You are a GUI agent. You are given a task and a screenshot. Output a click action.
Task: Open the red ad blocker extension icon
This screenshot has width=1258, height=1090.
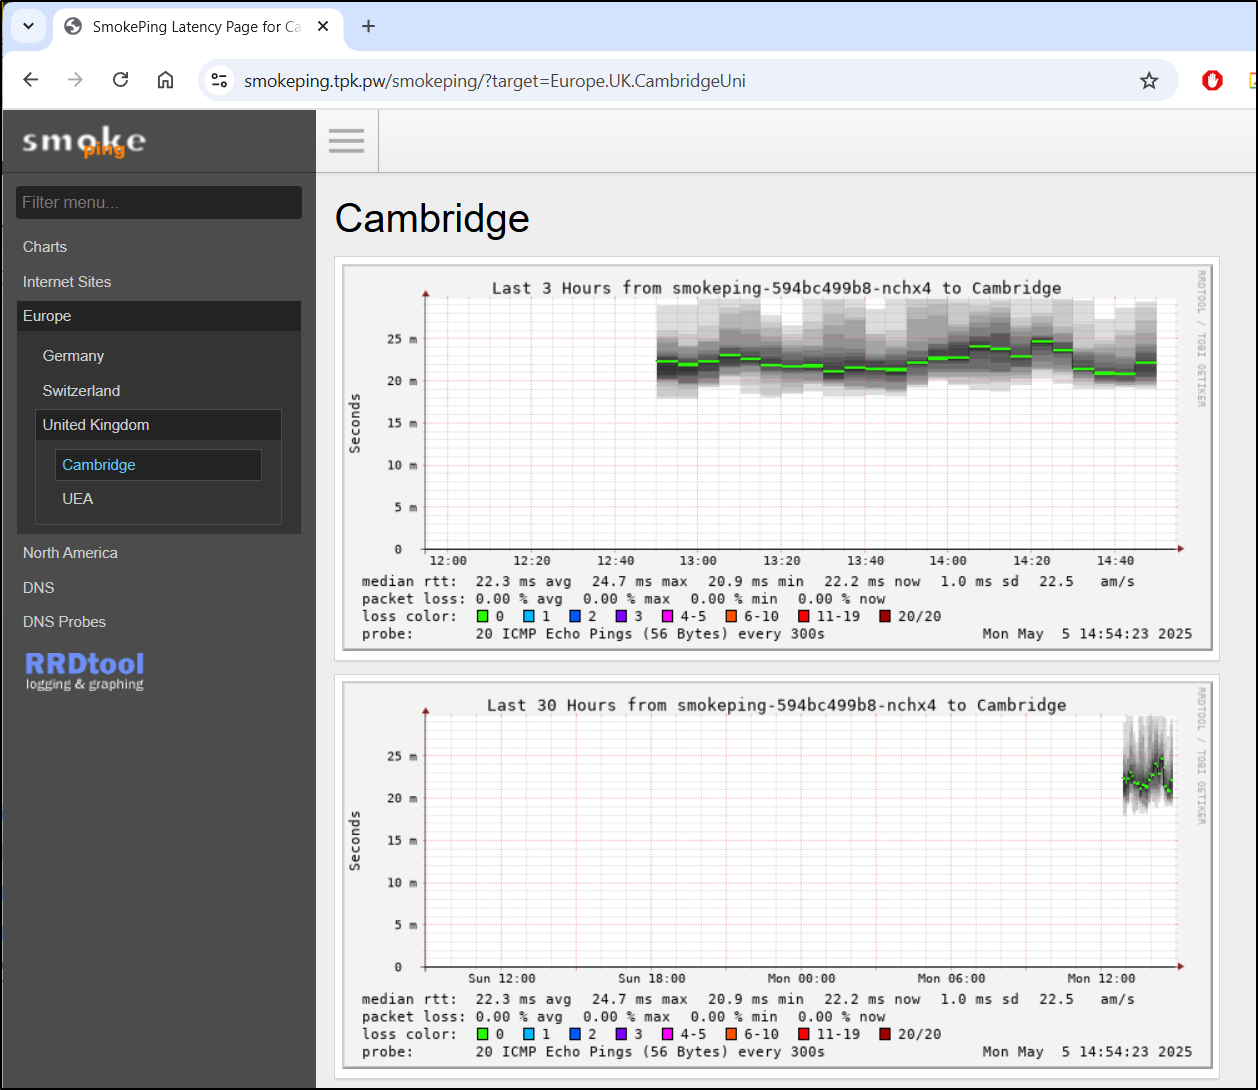(x=1212, y=80)
